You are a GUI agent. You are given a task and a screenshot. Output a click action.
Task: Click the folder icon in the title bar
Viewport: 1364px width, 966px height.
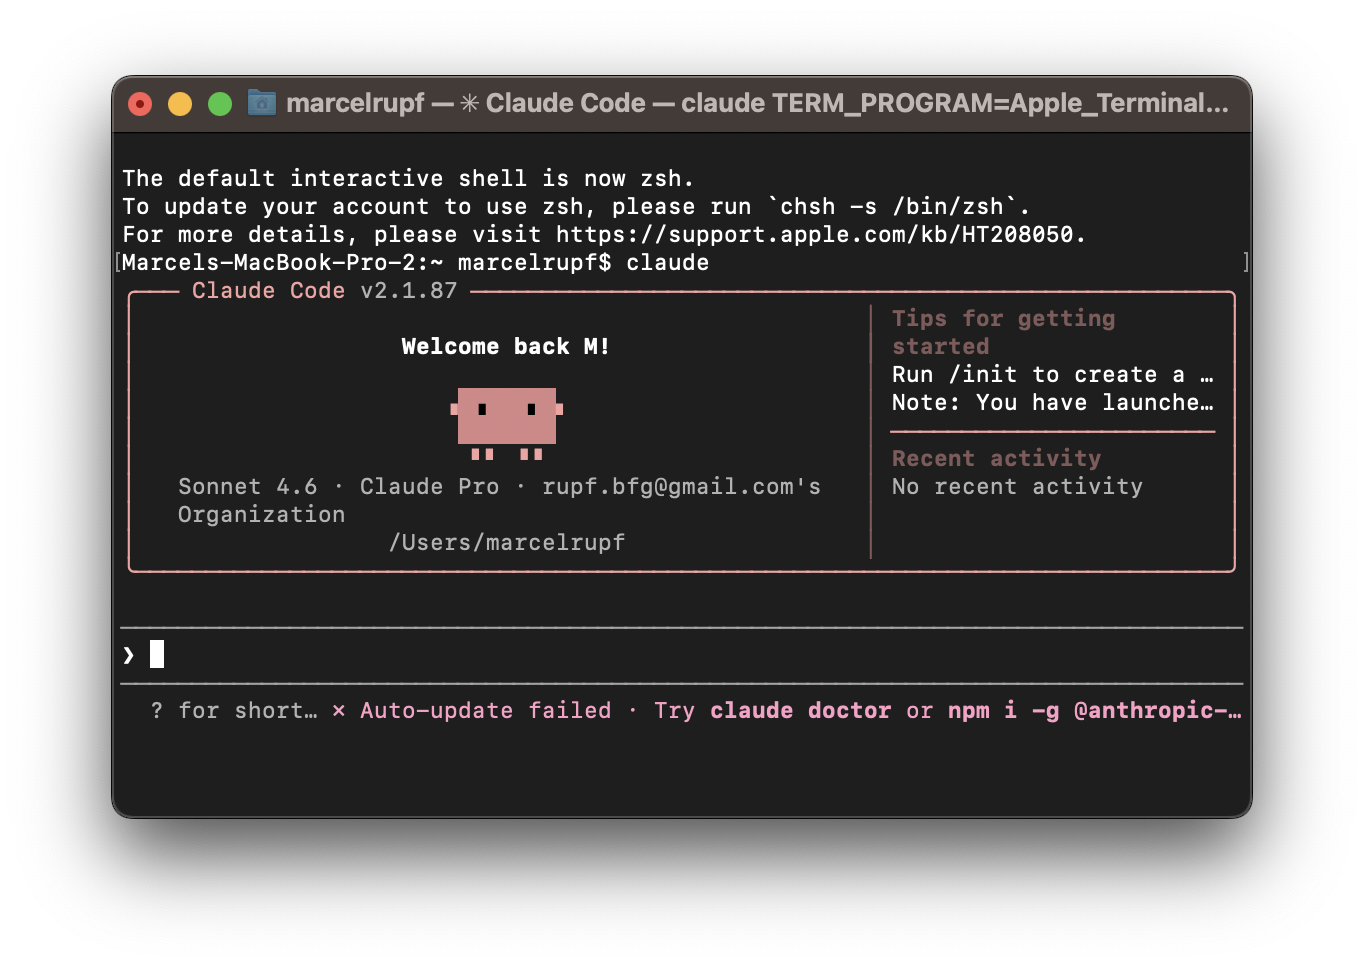262,103
